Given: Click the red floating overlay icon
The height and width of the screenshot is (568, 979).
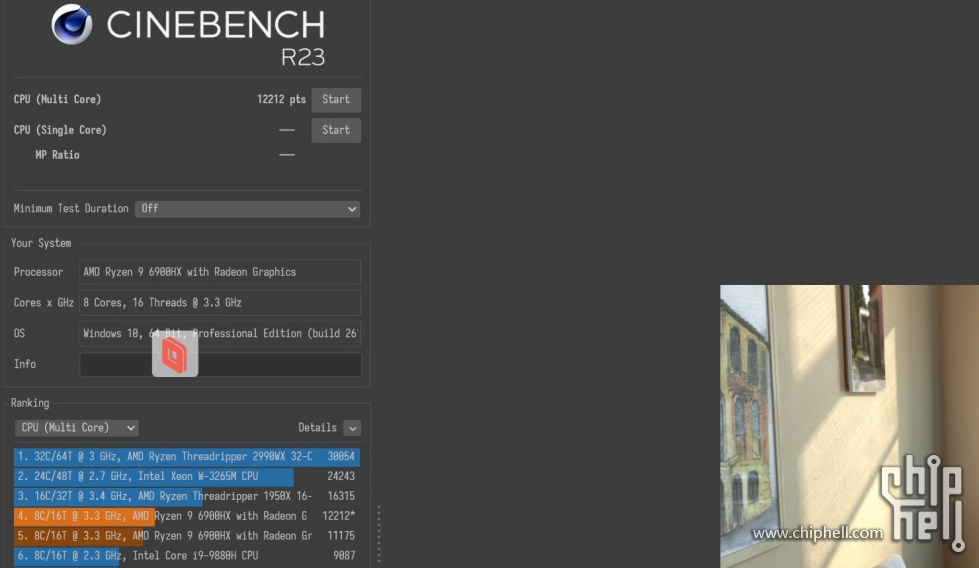Looking at the screenshot, I should click(x=175, y=354).
